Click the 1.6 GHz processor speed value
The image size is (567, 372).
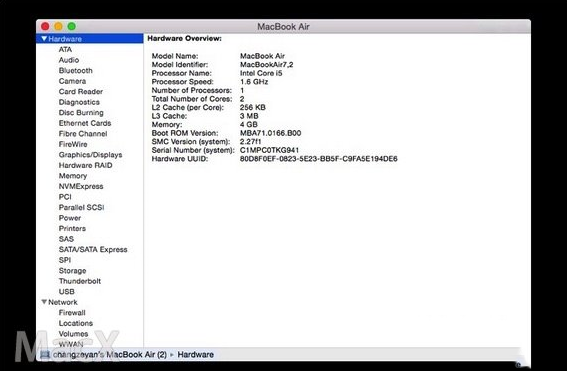click(x=254, y=82)
